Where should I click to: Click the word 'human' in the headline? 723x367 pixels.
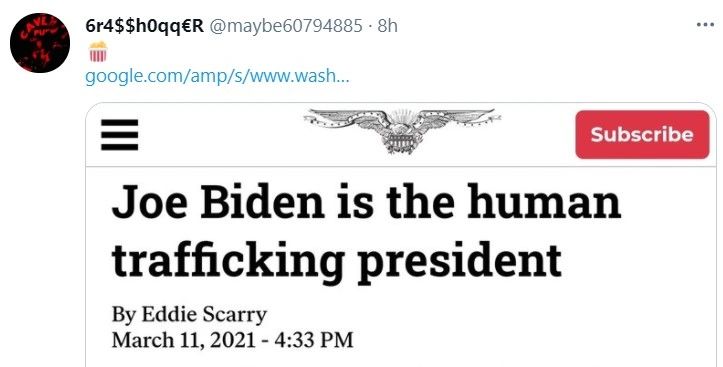544,202
